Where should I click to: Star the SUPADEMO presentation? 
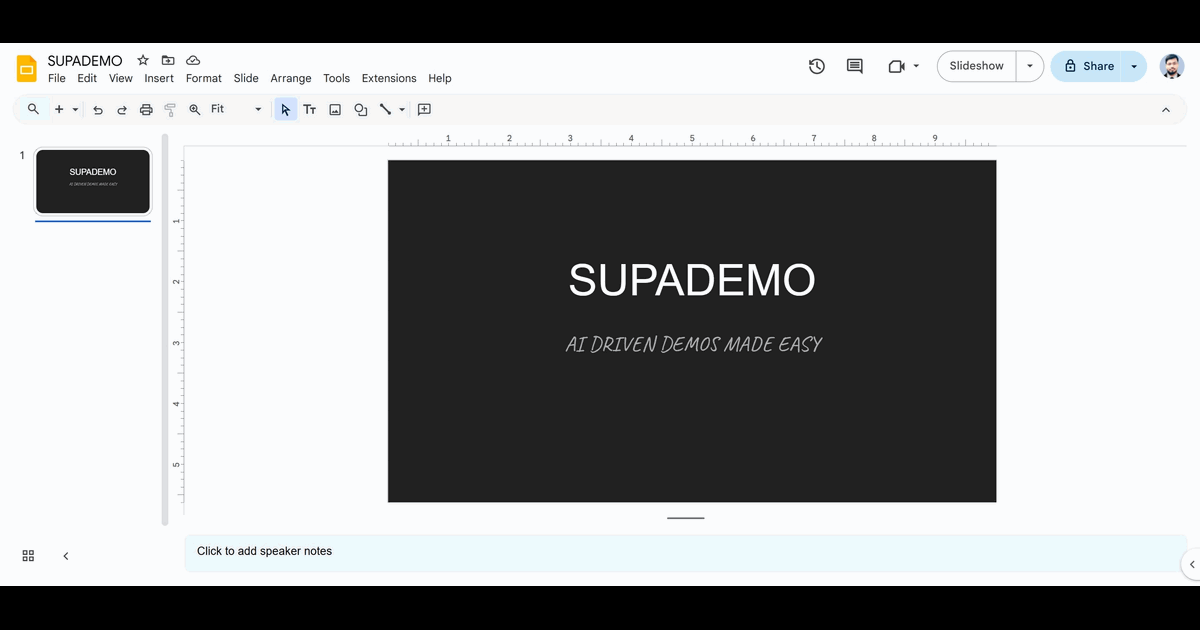pos(143,61)
